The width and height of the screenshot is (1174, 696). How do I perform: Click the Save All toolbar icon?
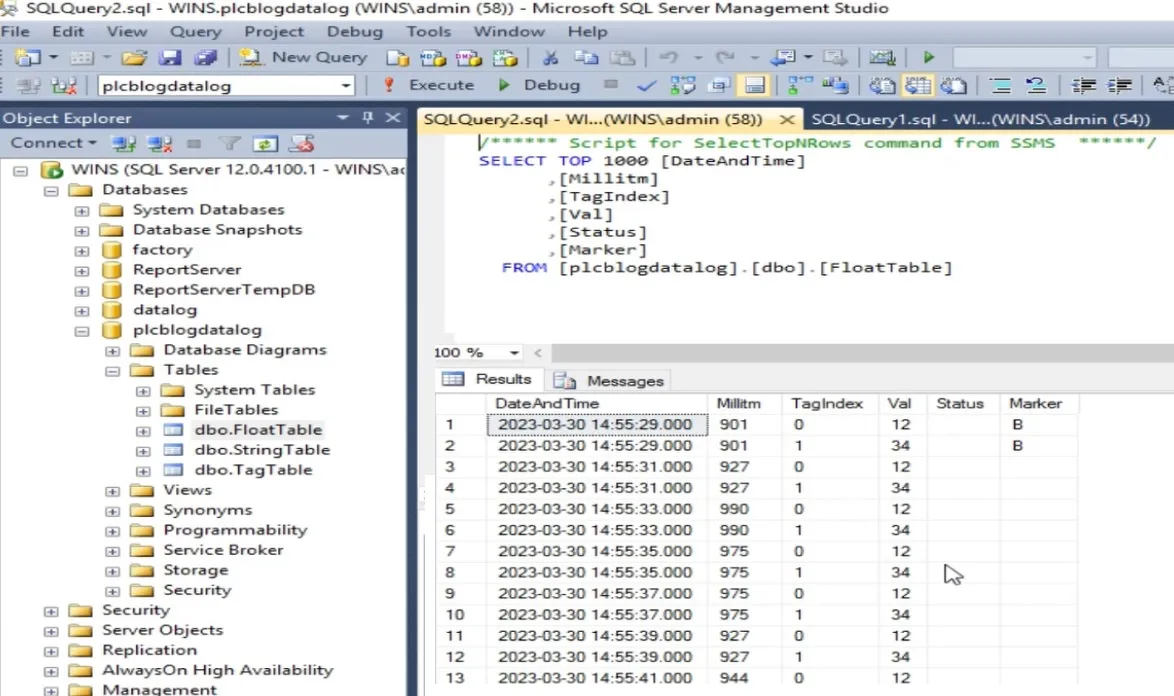pyautogui.click(x=204, y=57)
